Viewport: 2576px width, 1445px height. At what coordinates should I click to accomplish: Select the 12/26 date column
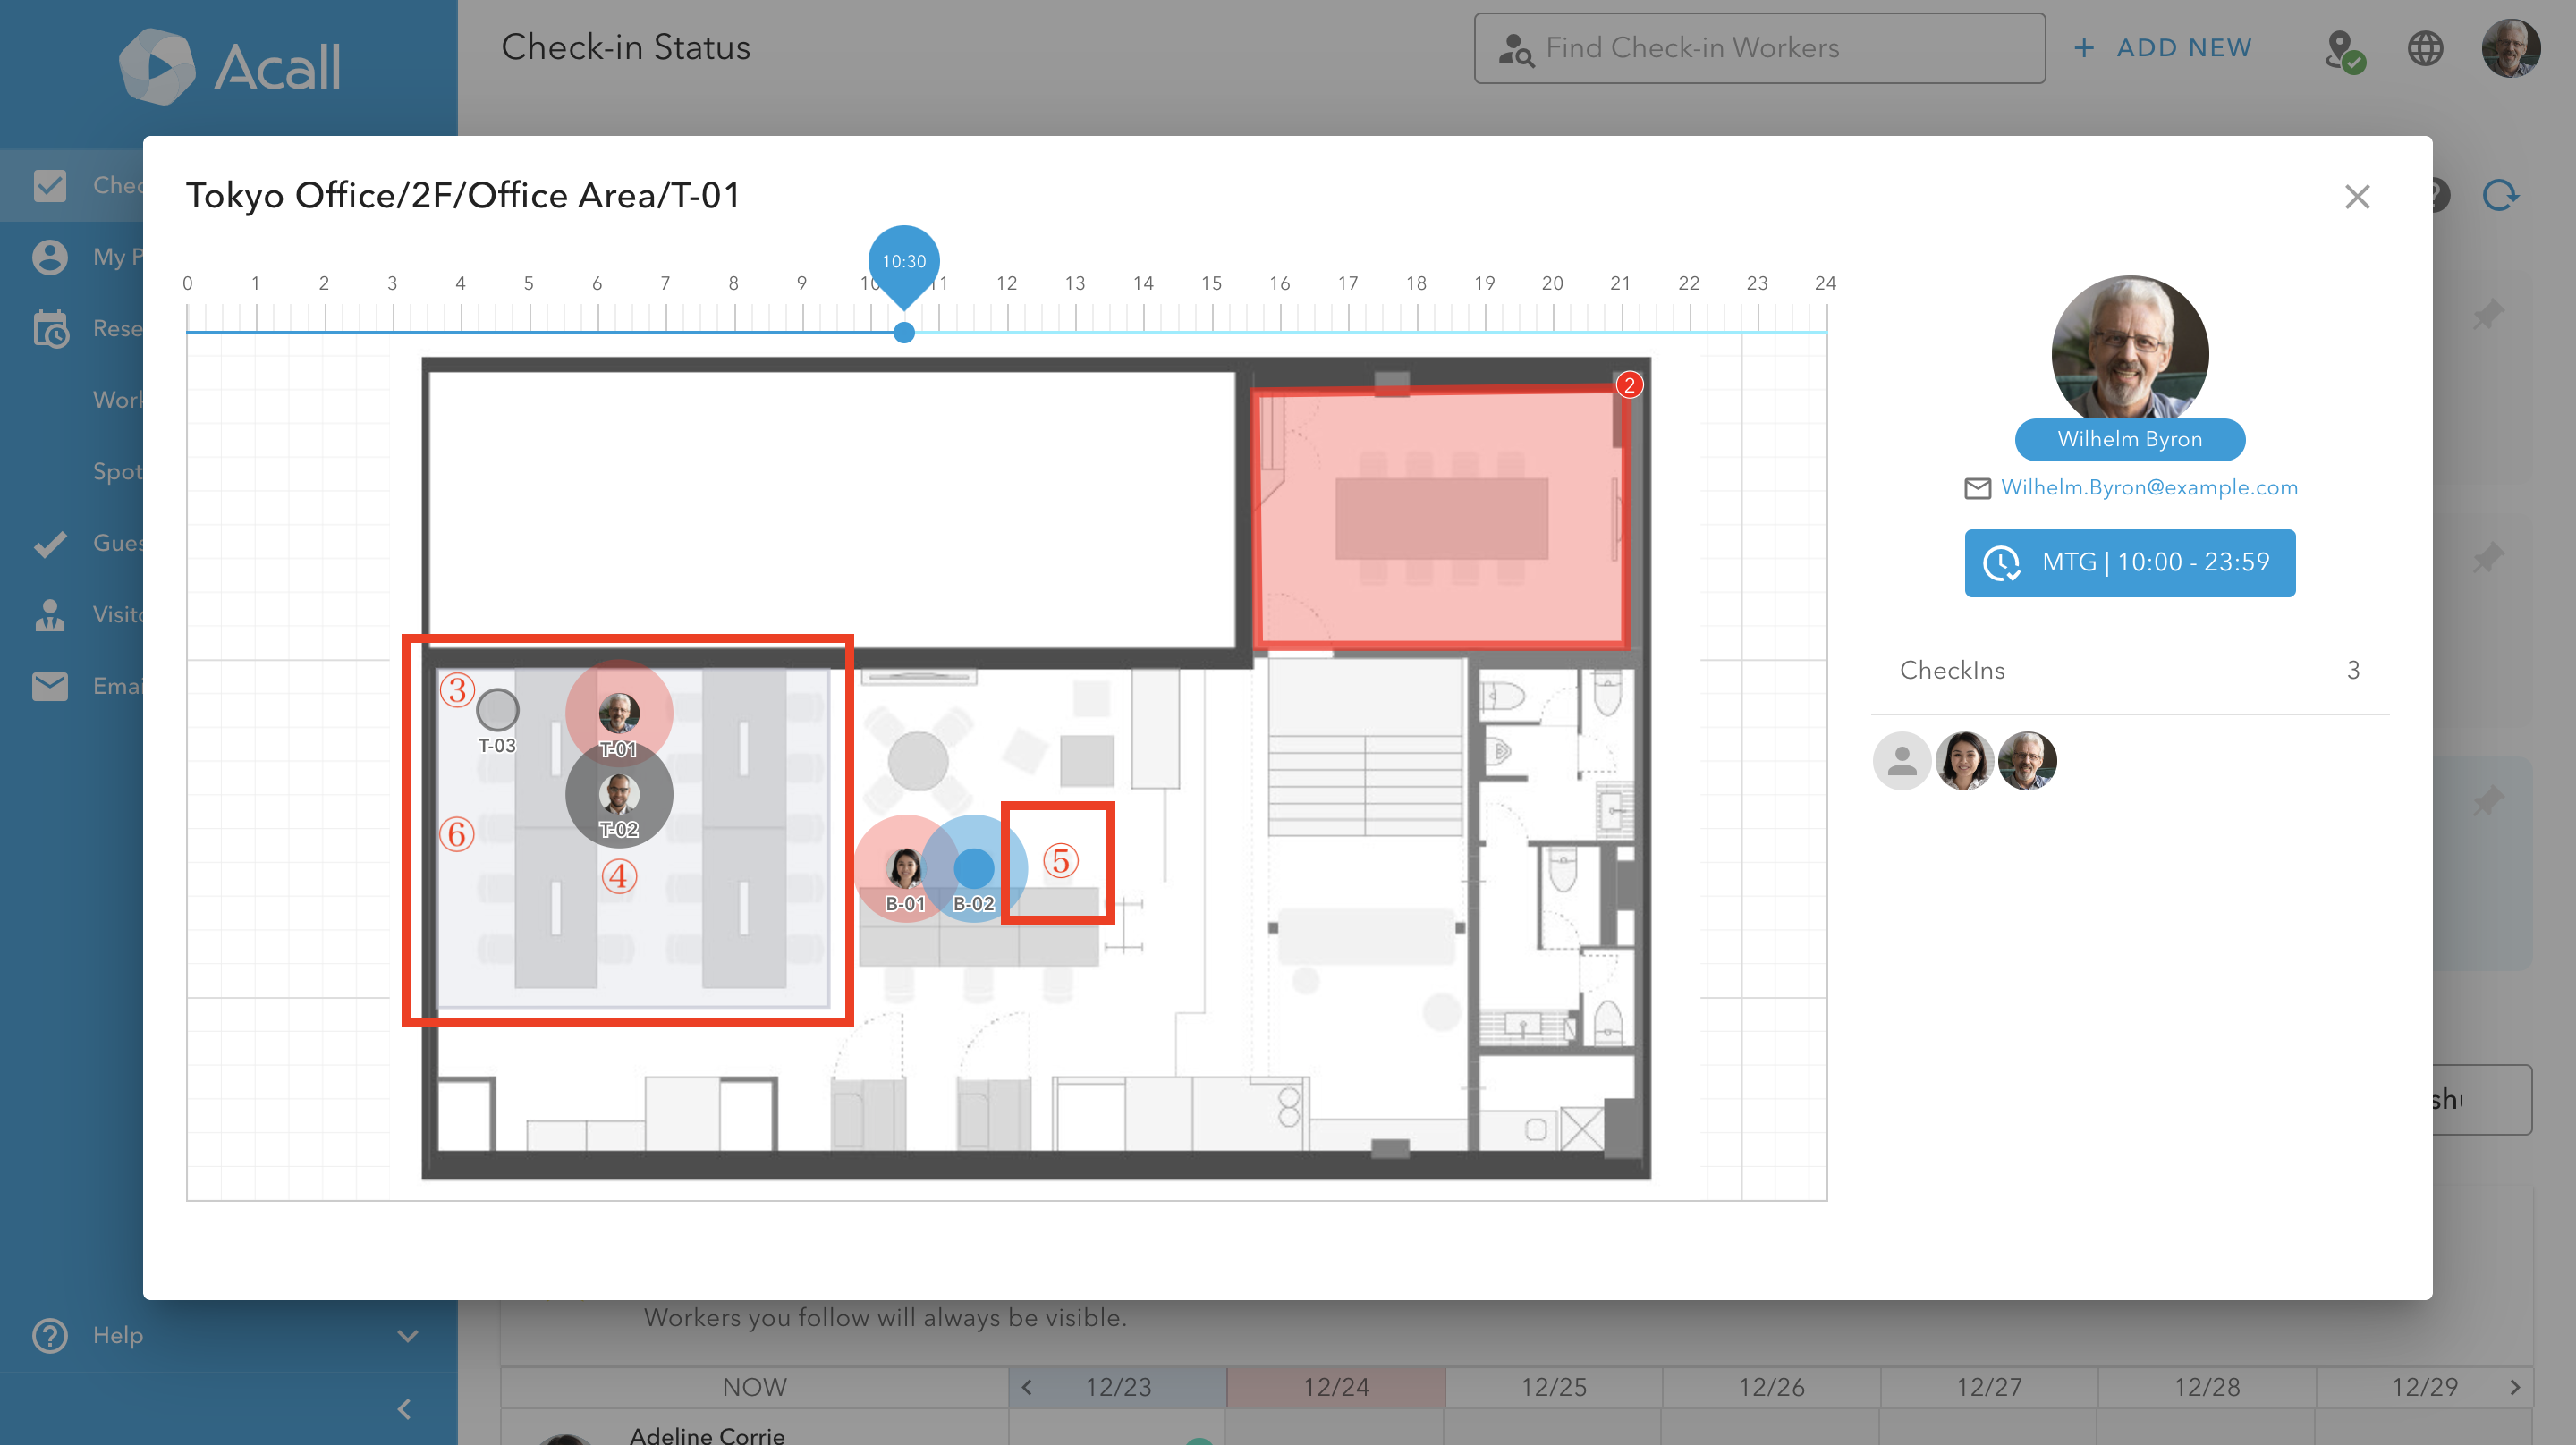point(1771,1387)
